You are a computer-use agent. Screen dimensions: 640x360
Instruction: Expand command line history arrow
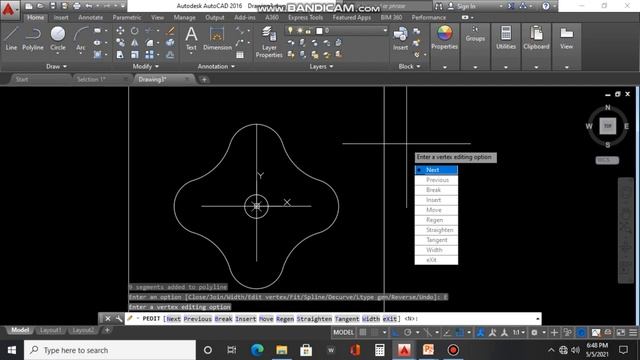pyautogui.click(x=537, y=318)
